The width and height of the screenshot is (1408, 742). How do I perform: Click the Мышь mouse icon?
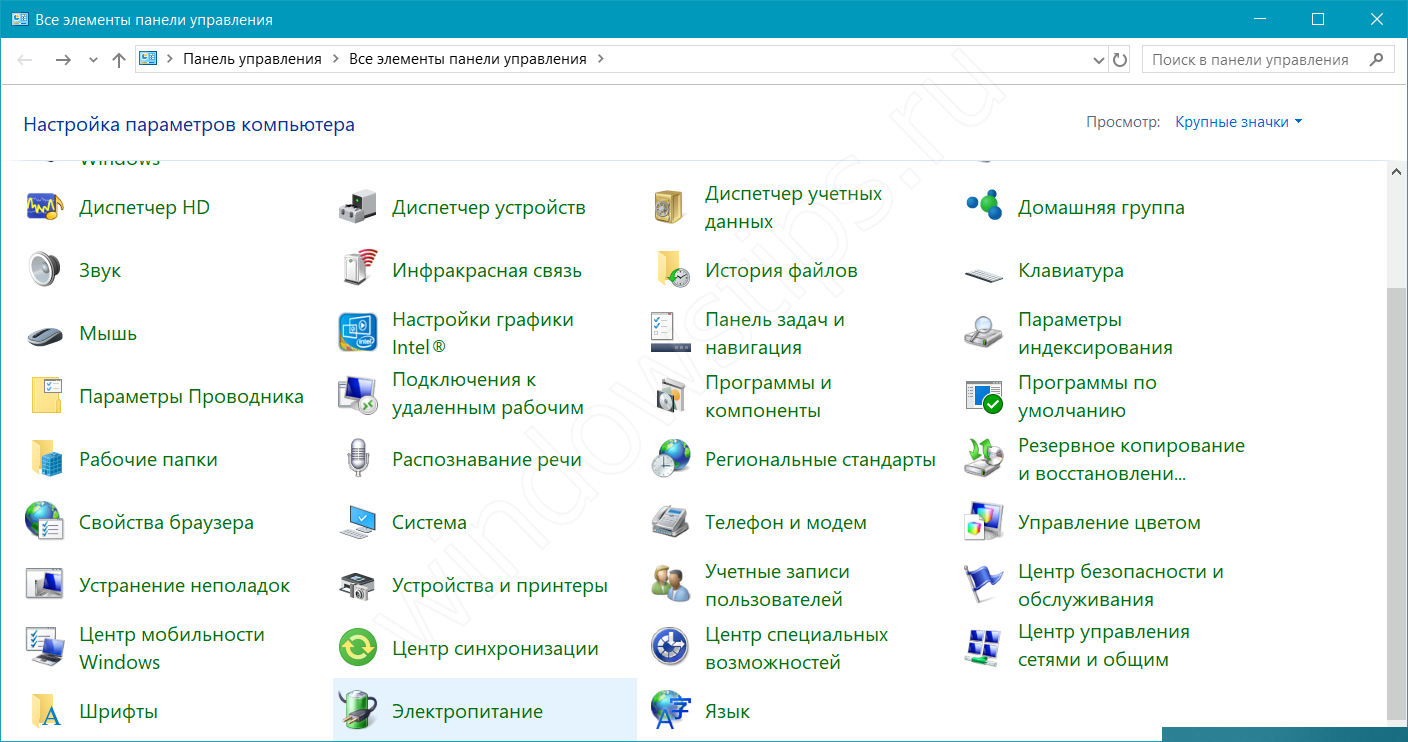45,334
